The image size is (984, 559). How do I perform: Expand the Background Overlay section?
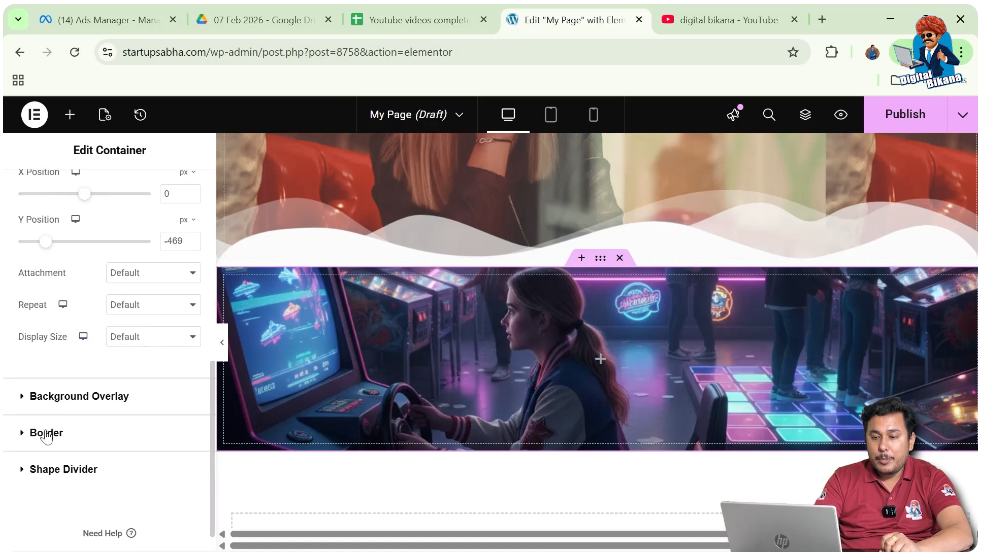[107, 397]
